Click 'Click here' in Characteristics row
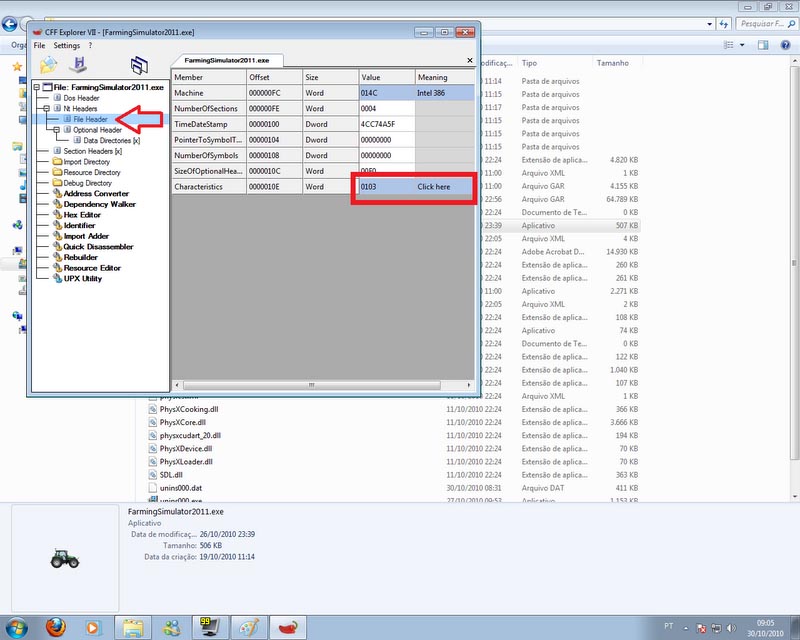The image size is (800, 640). (433, 187)
